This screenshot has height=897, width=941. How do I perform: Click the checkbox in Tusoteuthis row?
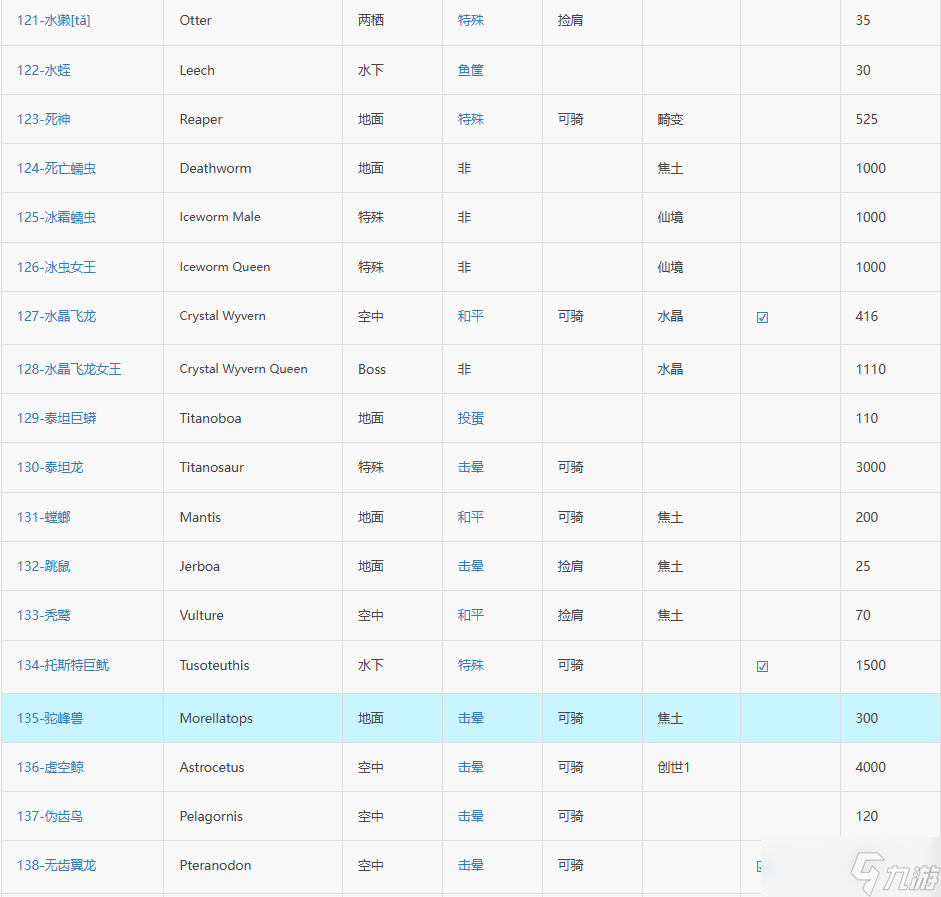click(762, 667)
